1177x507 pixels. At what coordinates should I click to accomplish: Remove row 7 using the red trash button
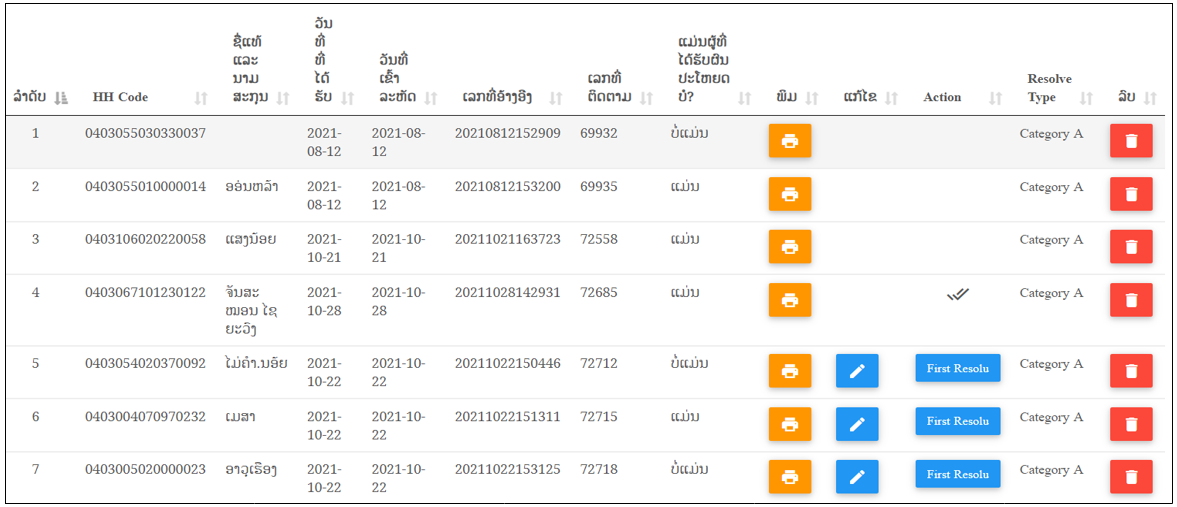tap(1131, 477)
